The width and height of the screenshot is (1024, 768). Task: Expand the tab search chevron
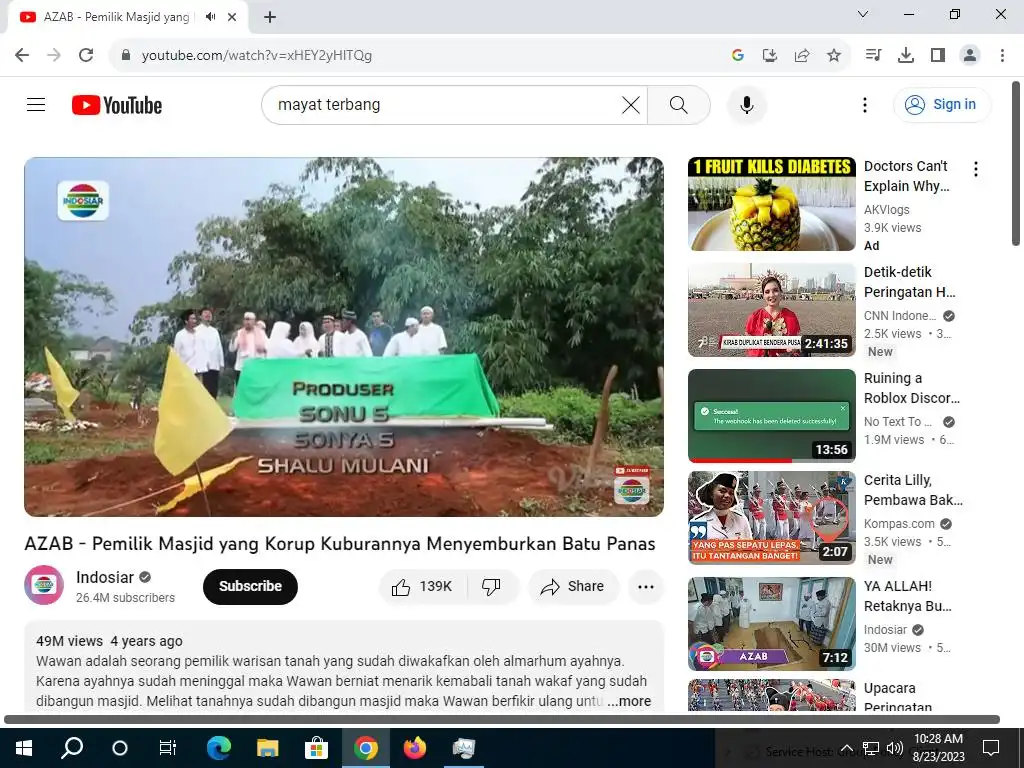(863, 14)
